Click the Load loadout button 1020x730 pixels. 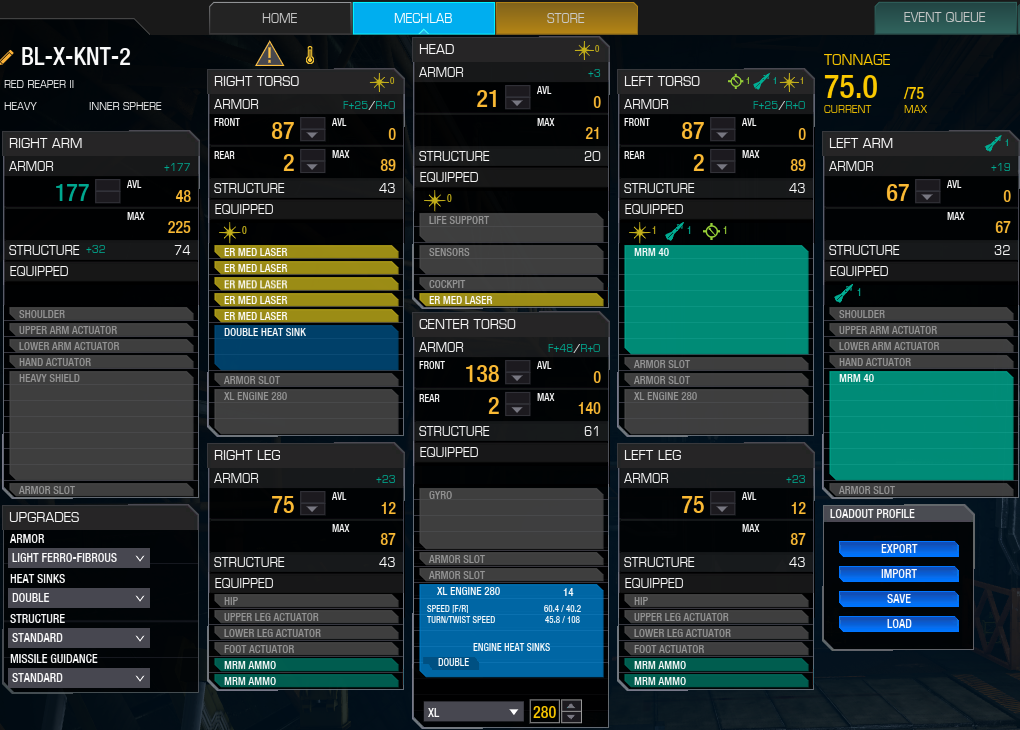click(898, 624)
